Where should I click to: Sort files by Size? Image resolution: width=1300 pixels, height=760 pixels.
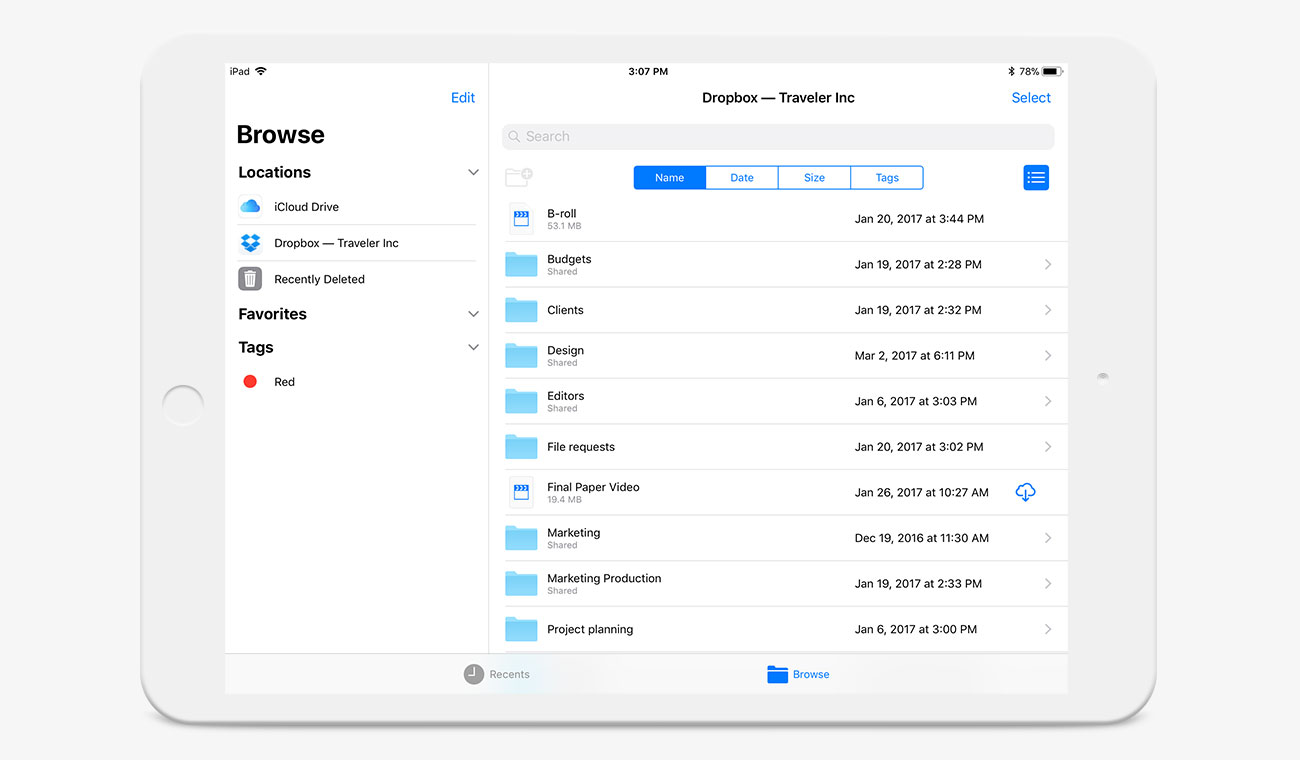click(x=814, y=178)
